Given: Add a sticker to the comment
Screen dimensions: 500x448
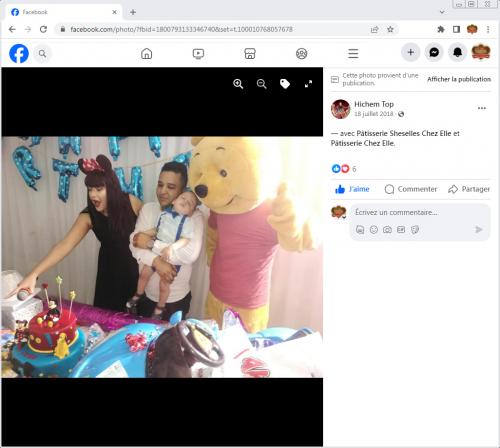Looking at the screenshot, I should pos(415,229).
